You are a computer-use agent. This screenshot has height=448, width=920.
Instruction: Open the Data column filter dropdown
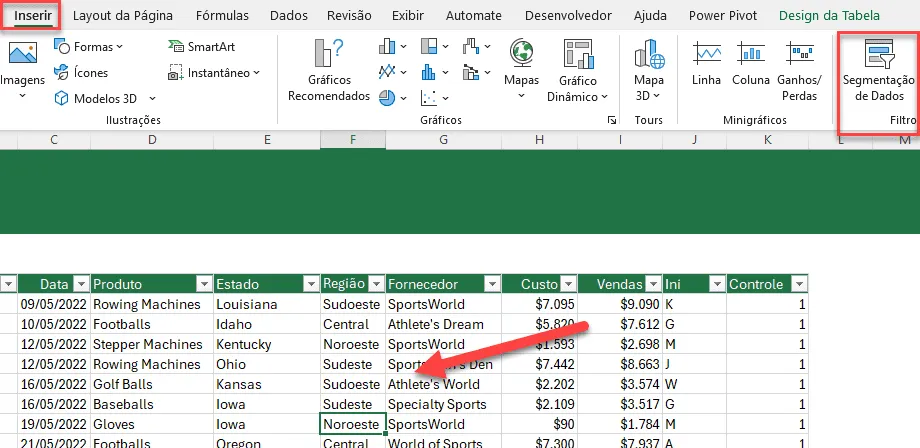click(x=82, y=284)
